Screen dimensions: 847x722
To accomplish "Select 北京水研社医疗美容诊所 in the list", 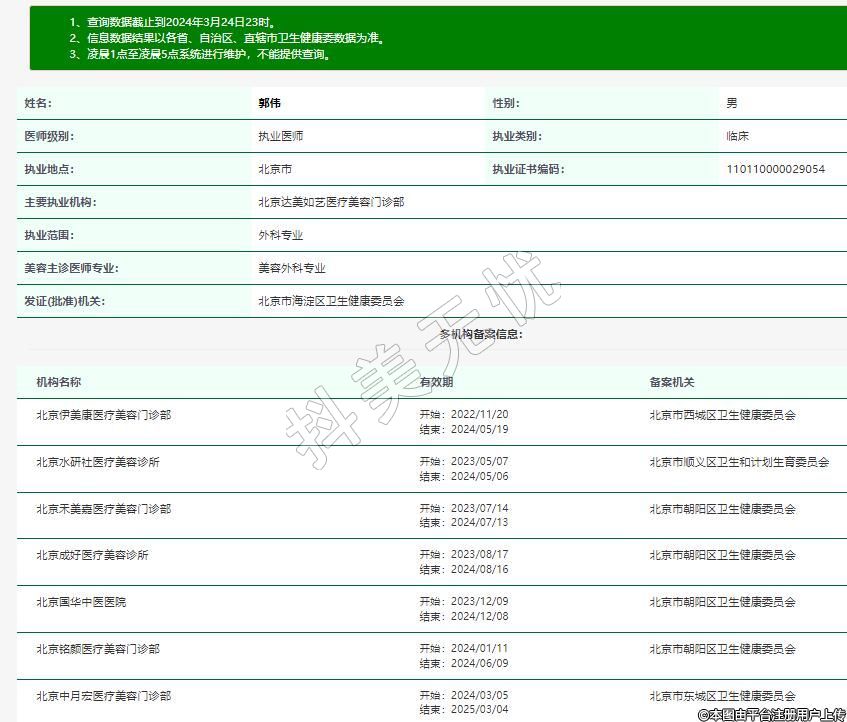I will click(97, 462).
